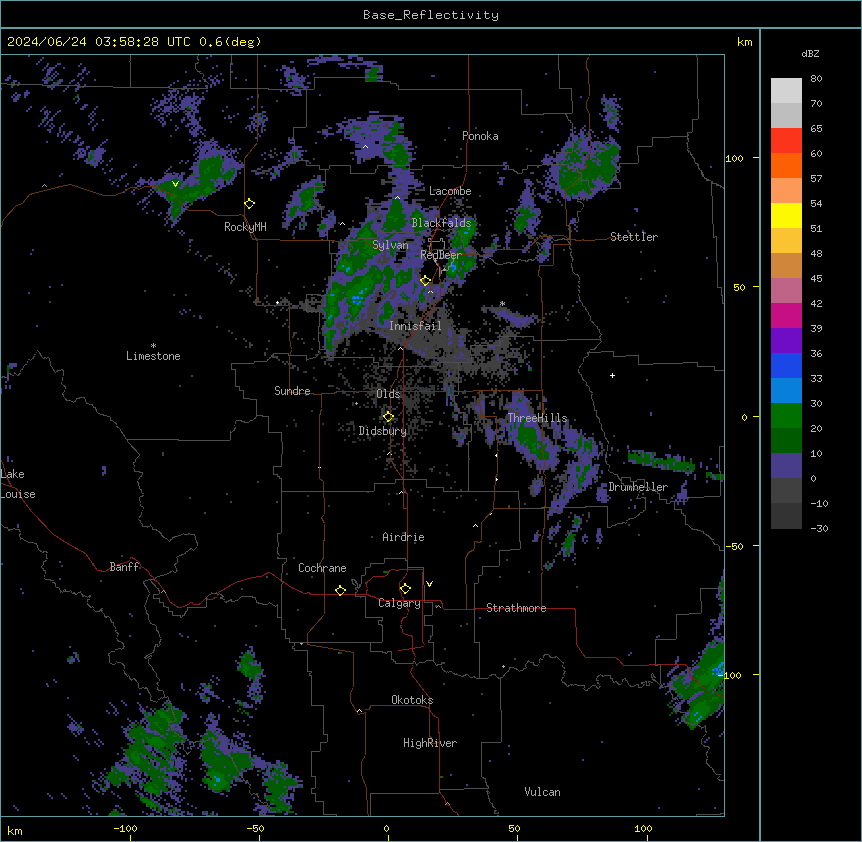This screenshot has height=842, width=862.
Task: Click the yellow station marker near RockyMH
Action: click(250, 204)
